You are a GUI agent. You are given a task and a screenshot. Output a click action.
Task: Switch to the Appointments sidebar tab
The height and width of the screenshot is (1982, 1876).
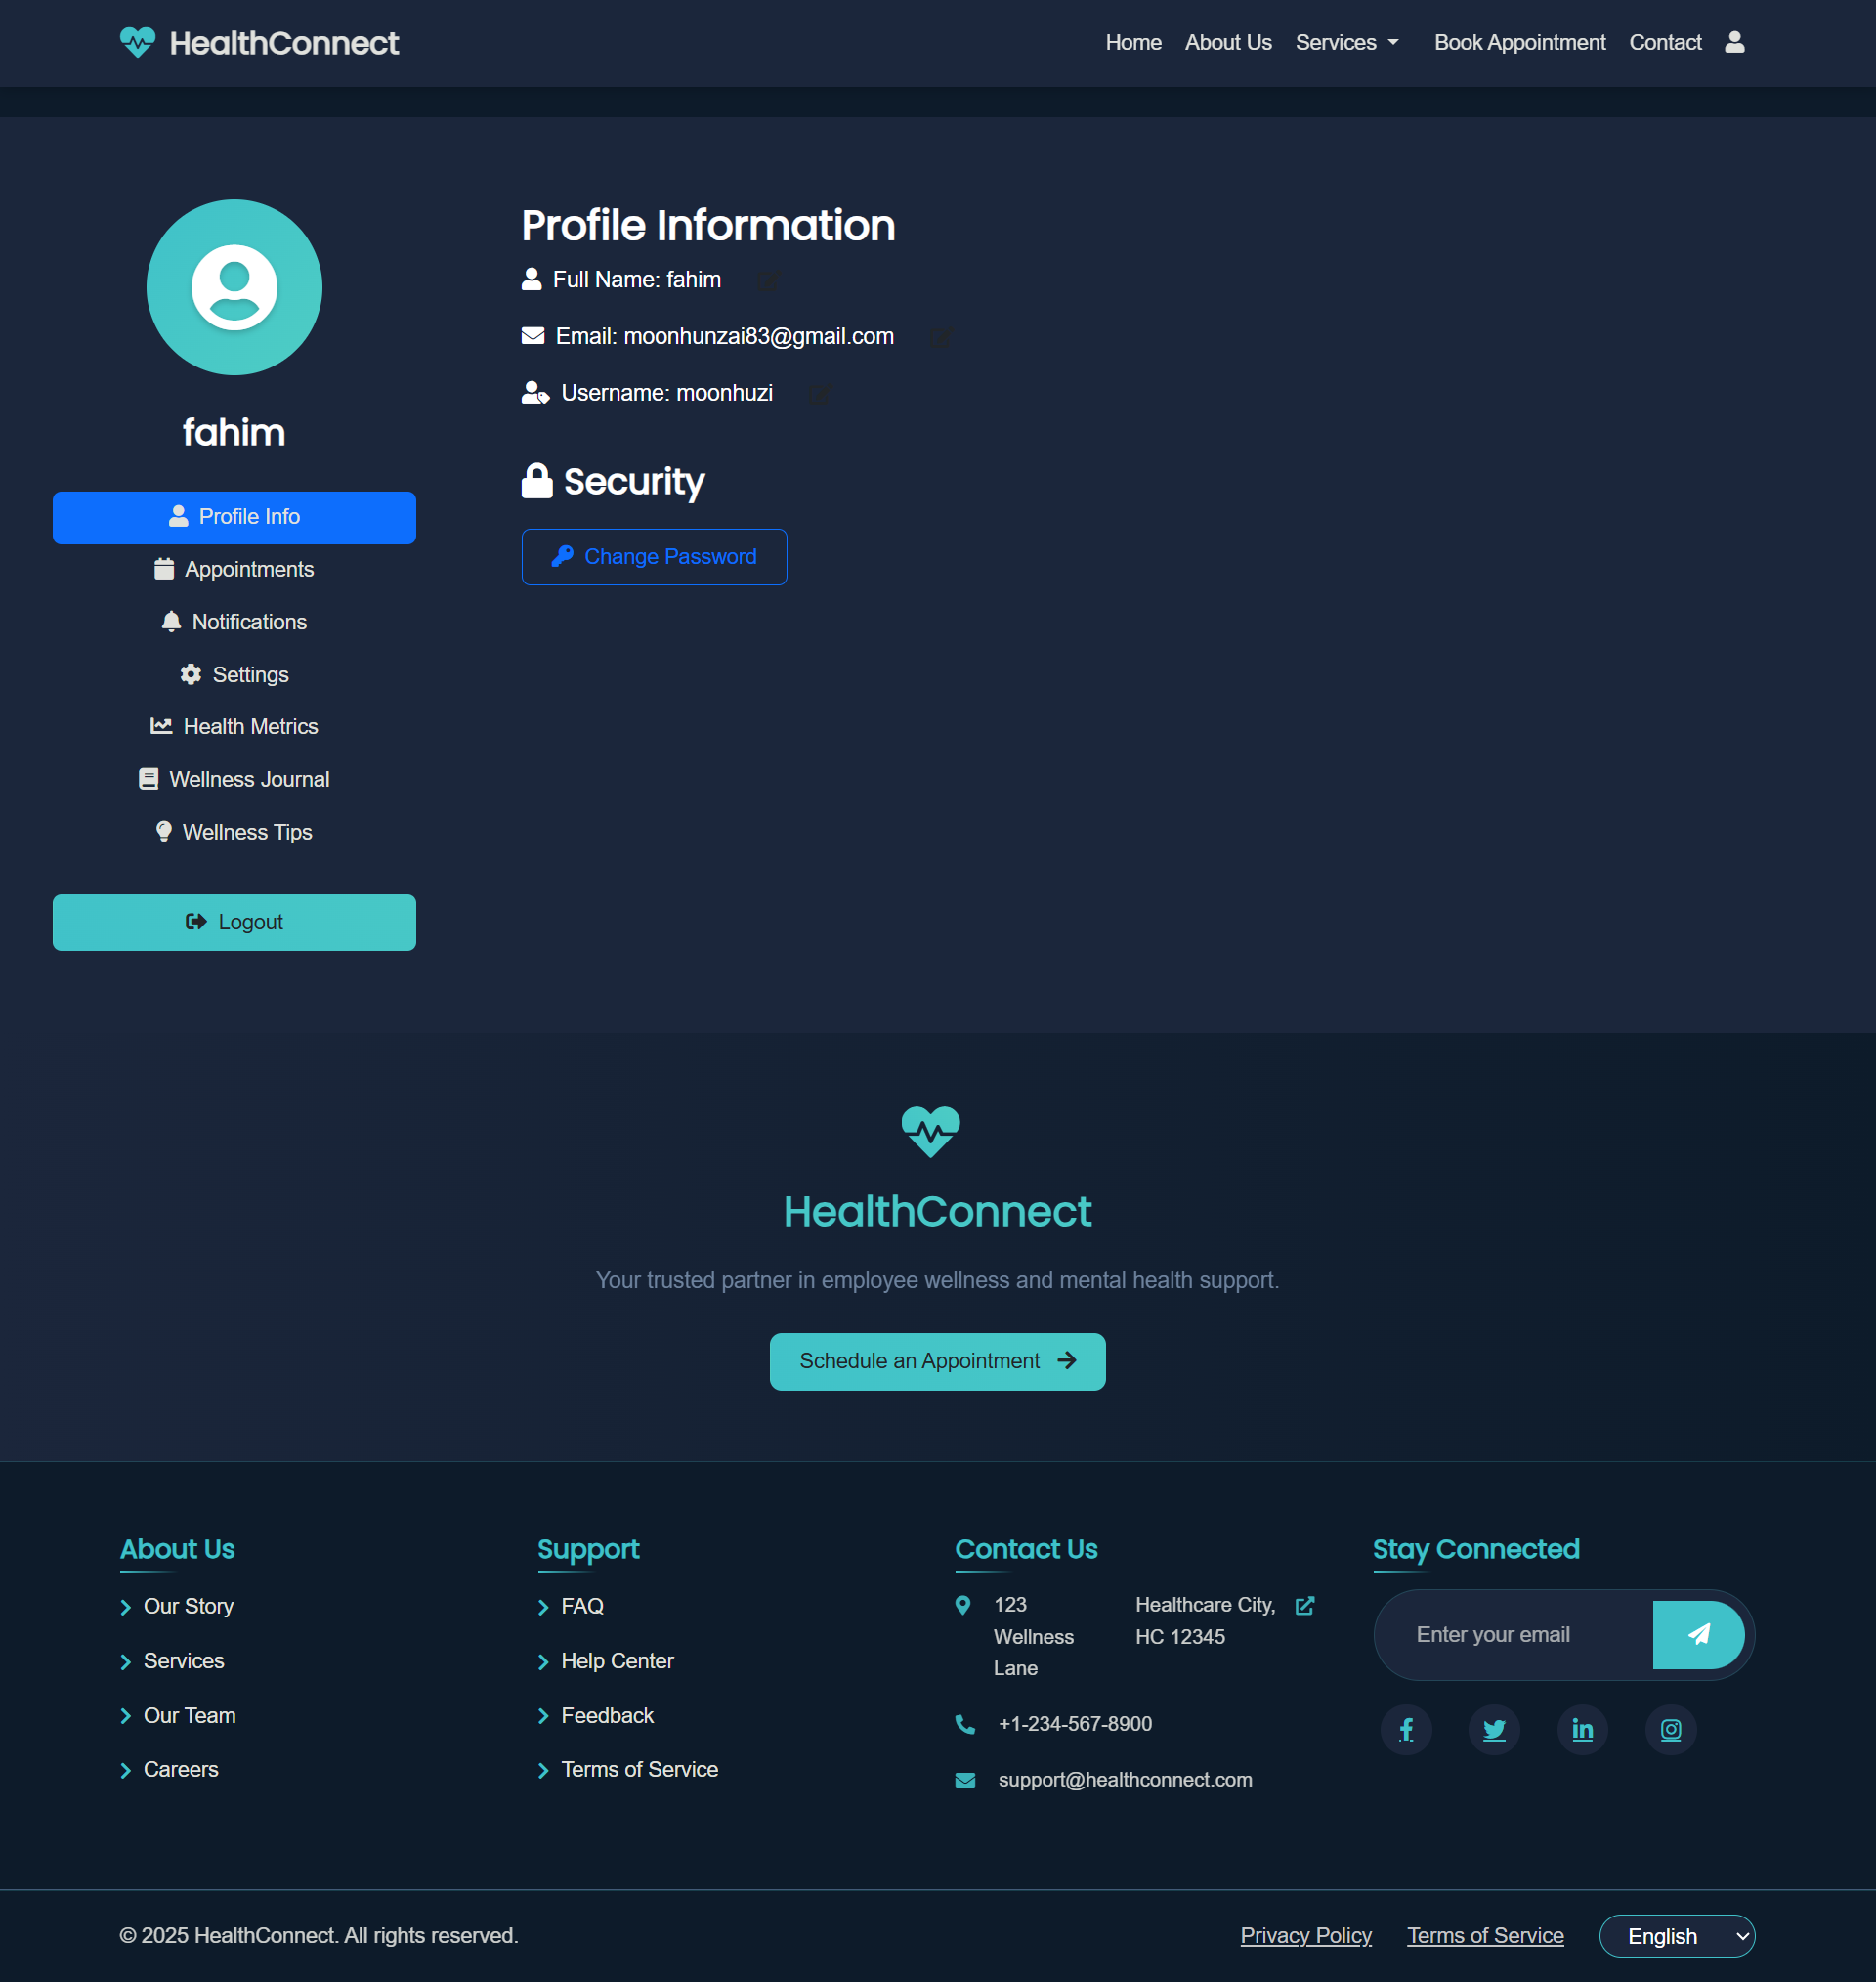point(234,569)
